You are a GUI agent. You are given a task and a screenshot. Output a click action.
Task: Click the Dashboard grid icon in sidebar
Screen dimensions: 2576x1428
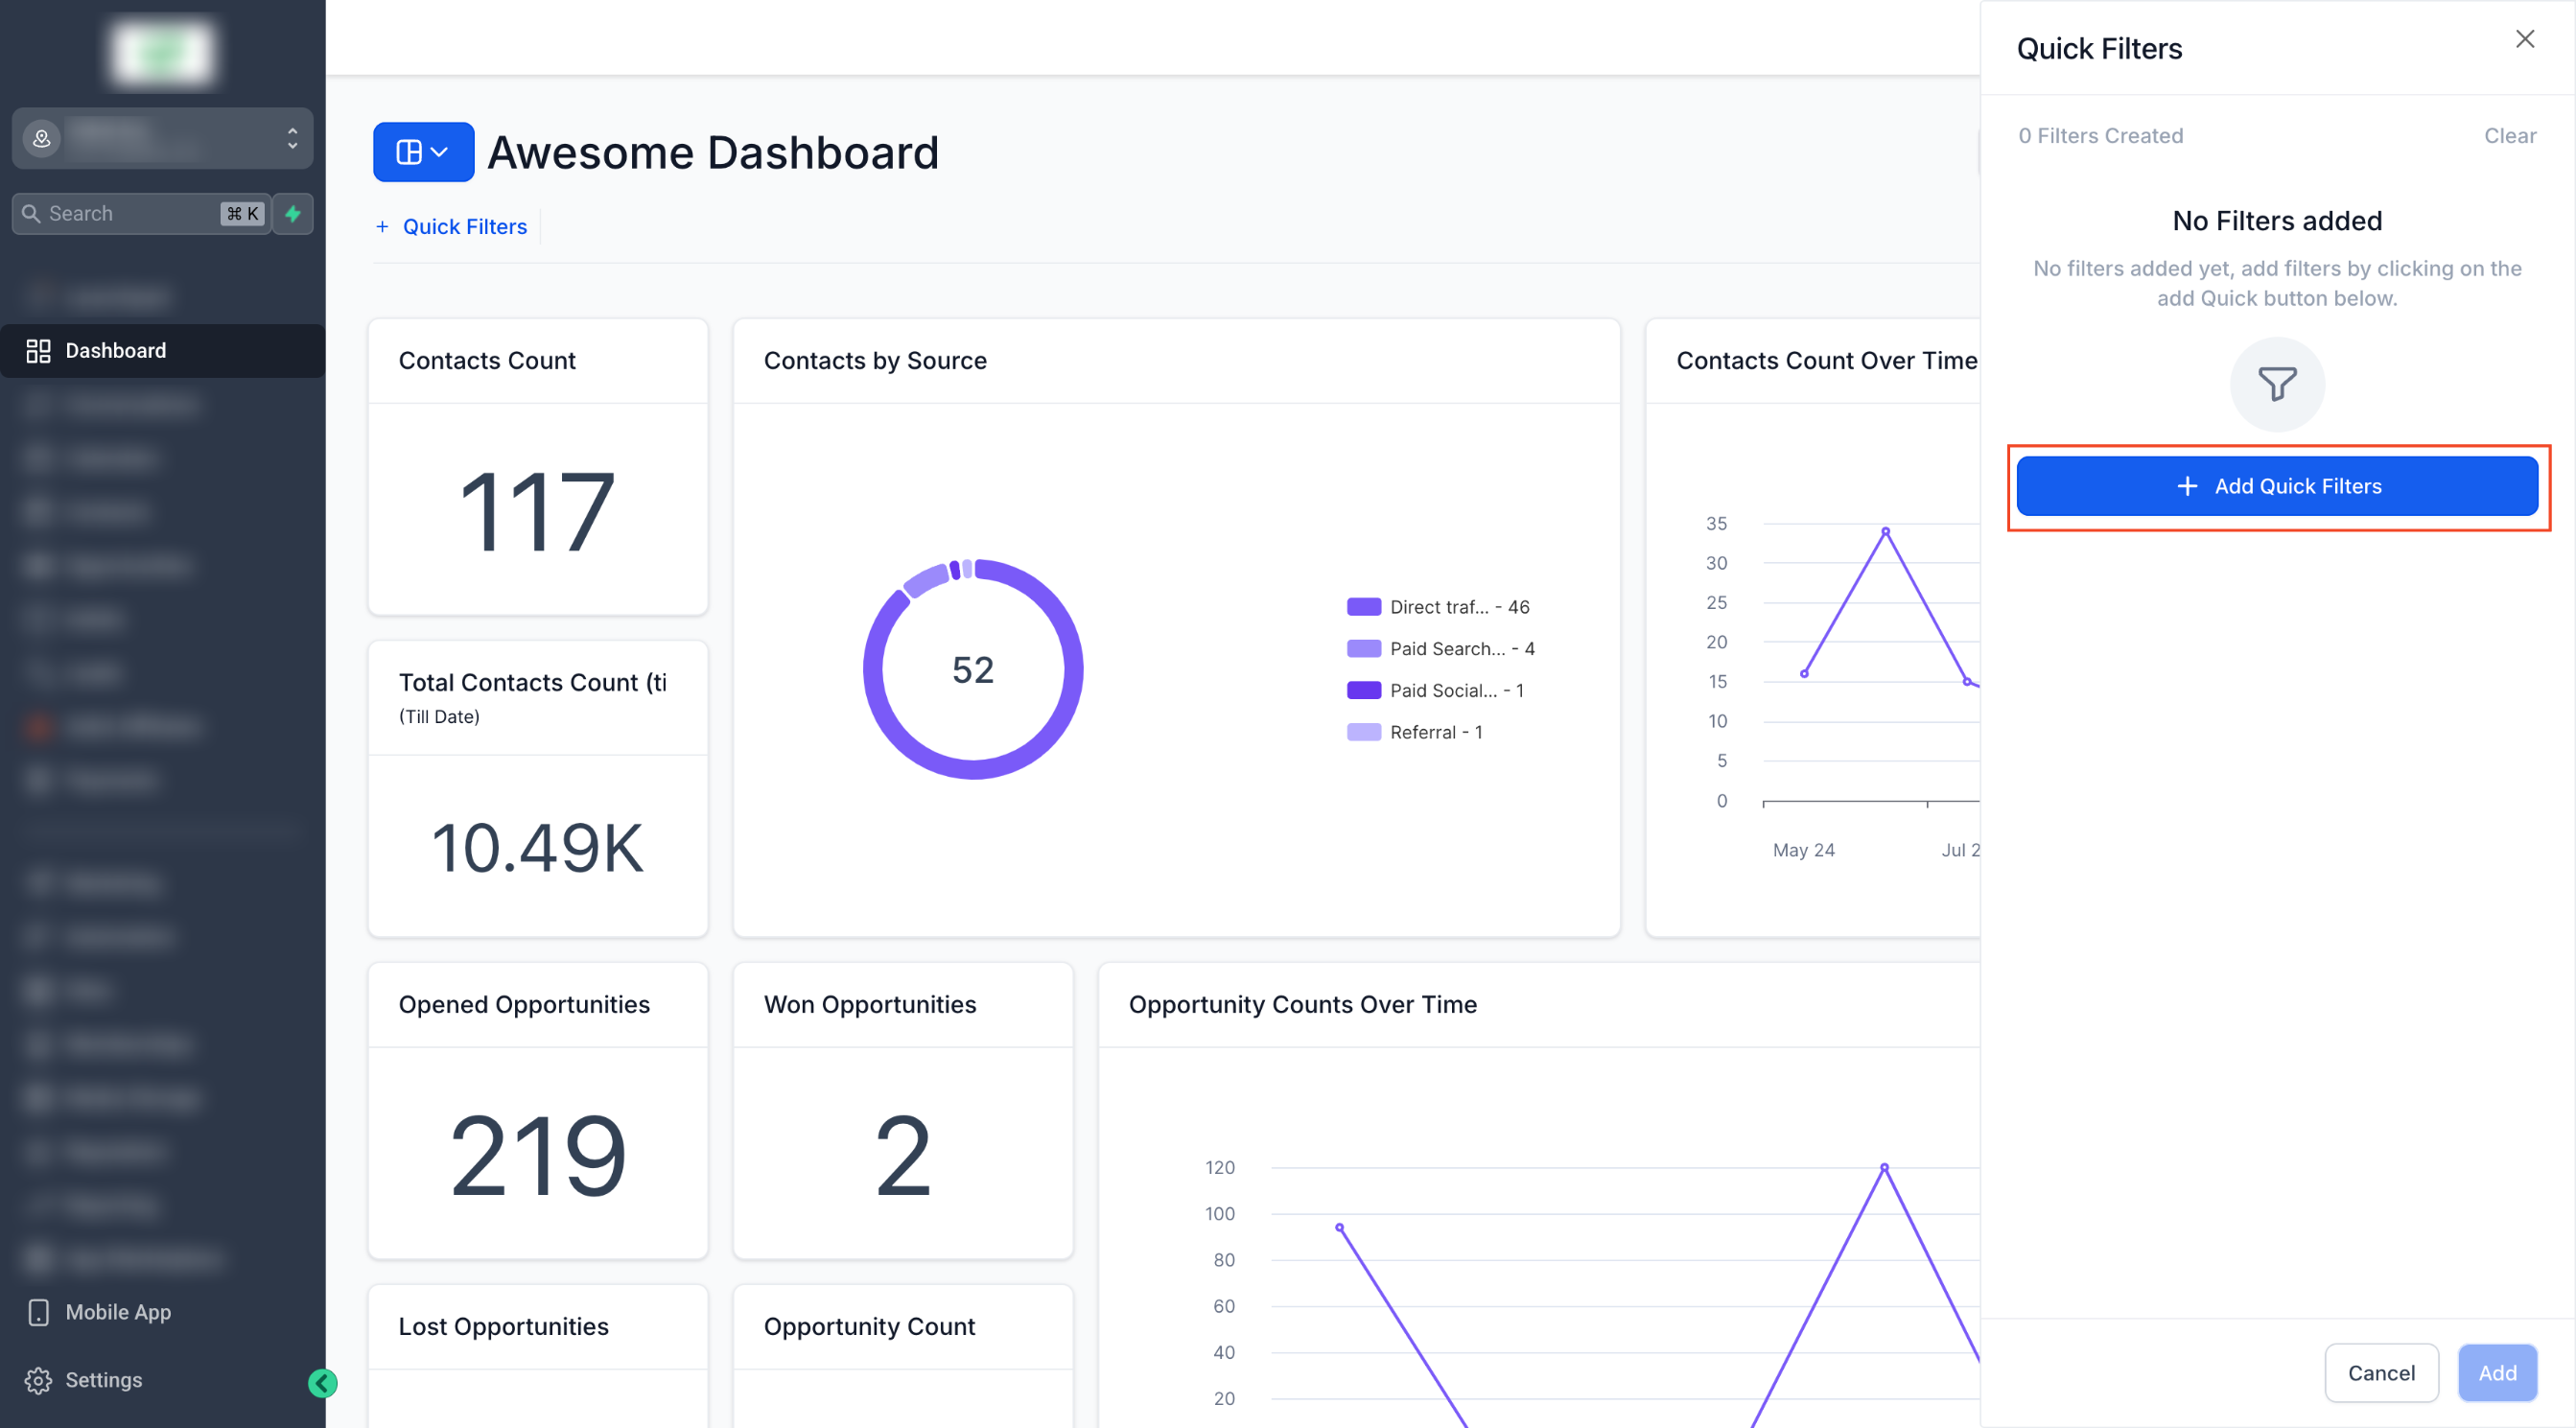click(x=38, y=350)
